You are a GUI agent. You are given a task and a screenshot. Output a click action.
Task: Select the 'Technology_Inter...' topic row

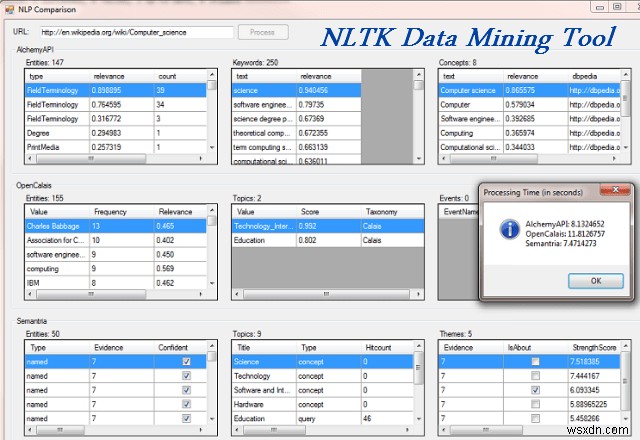328,226
